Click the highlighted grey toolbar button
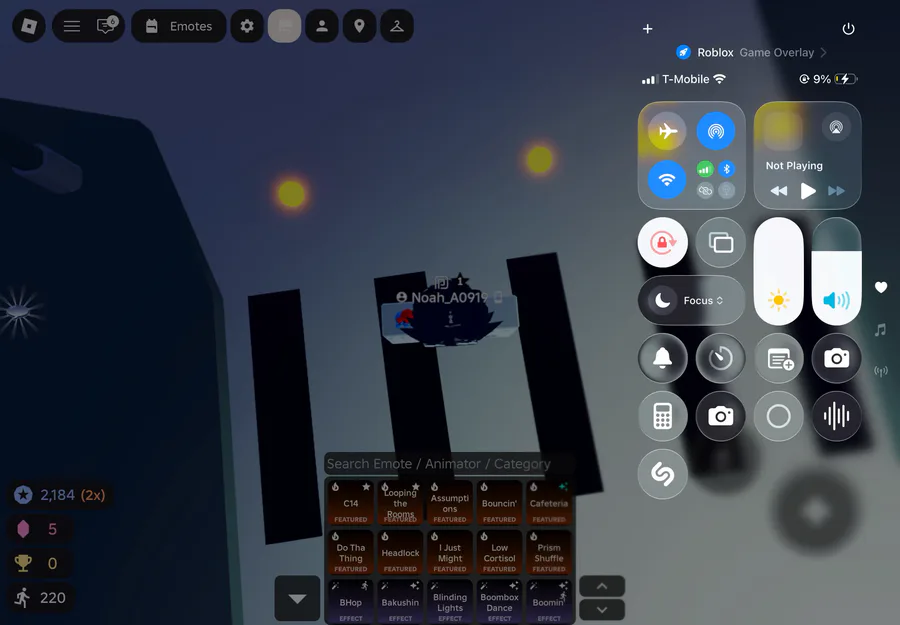The height and width of the screenshot is (625, 900). (285, 26)
